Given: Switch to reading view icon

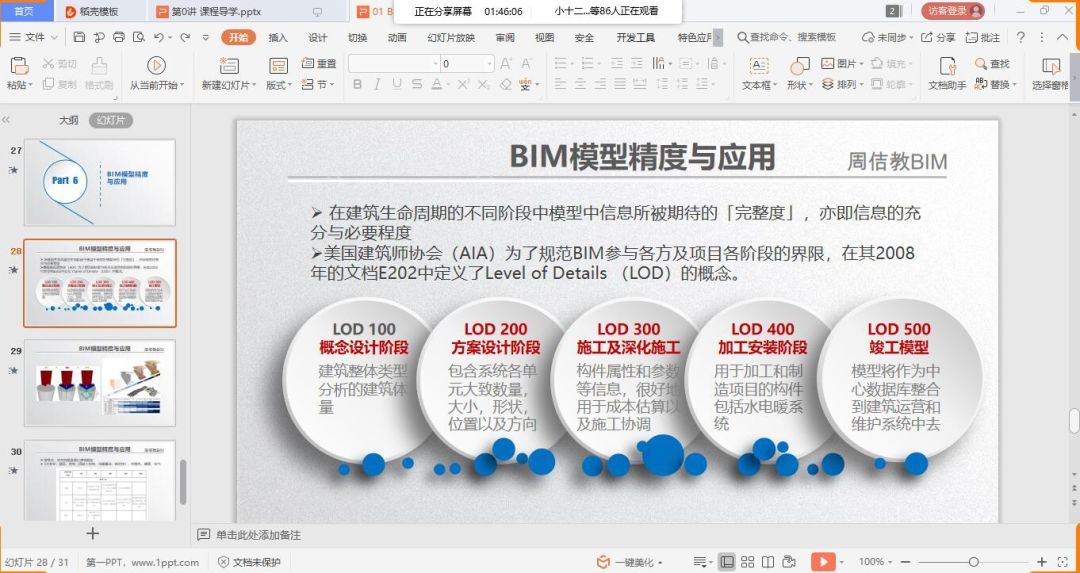Looking at the screenshot, I should point(768,562).
